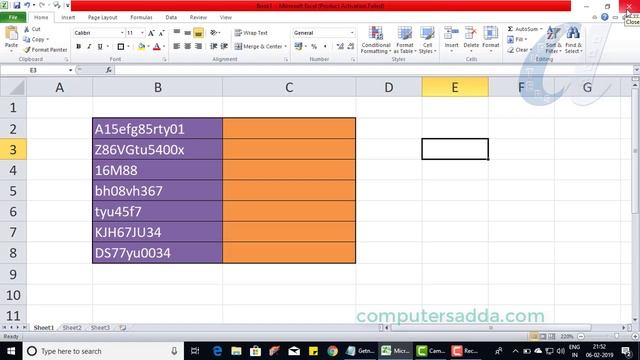Click the Align Text Left icon

pyautogui.click(x=177, y=47)
